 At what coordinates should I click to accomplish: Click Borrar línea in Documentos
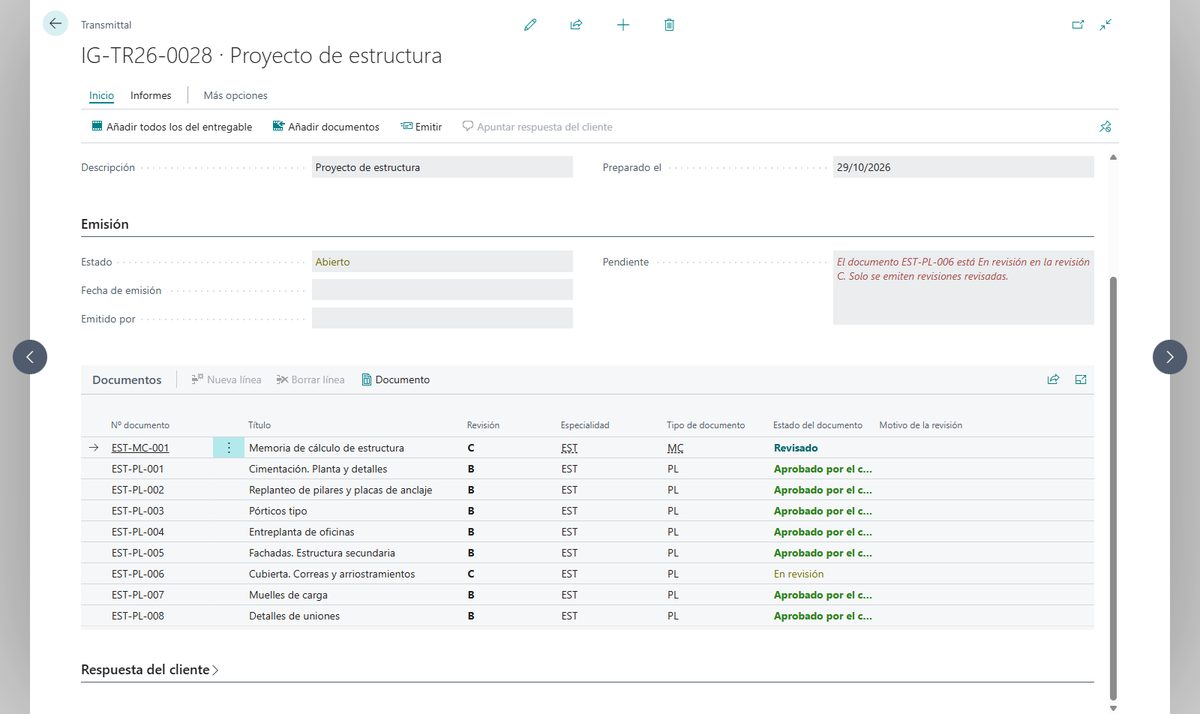310,379
